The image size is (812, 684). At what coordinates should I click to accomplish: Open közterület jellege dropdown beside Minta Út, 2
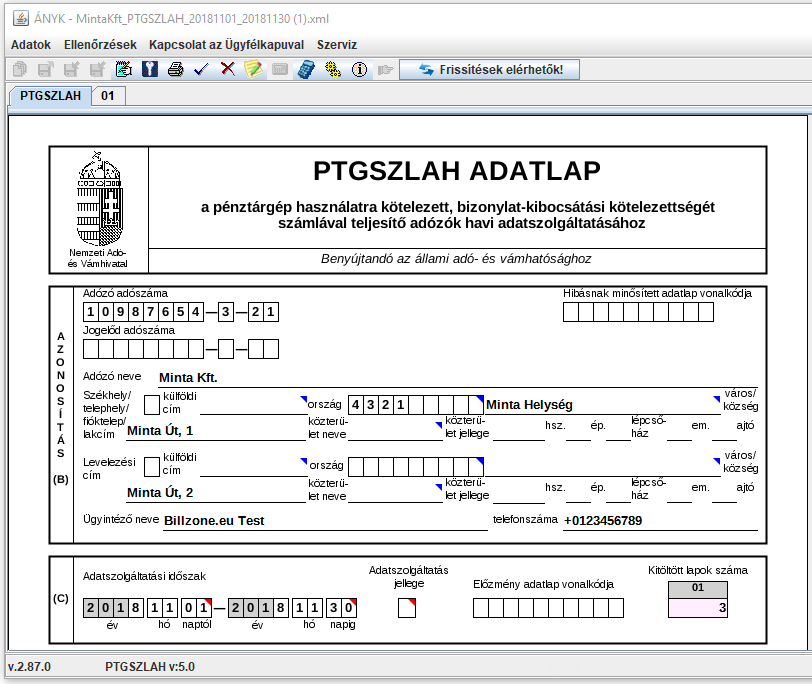[x=395, y=493]
